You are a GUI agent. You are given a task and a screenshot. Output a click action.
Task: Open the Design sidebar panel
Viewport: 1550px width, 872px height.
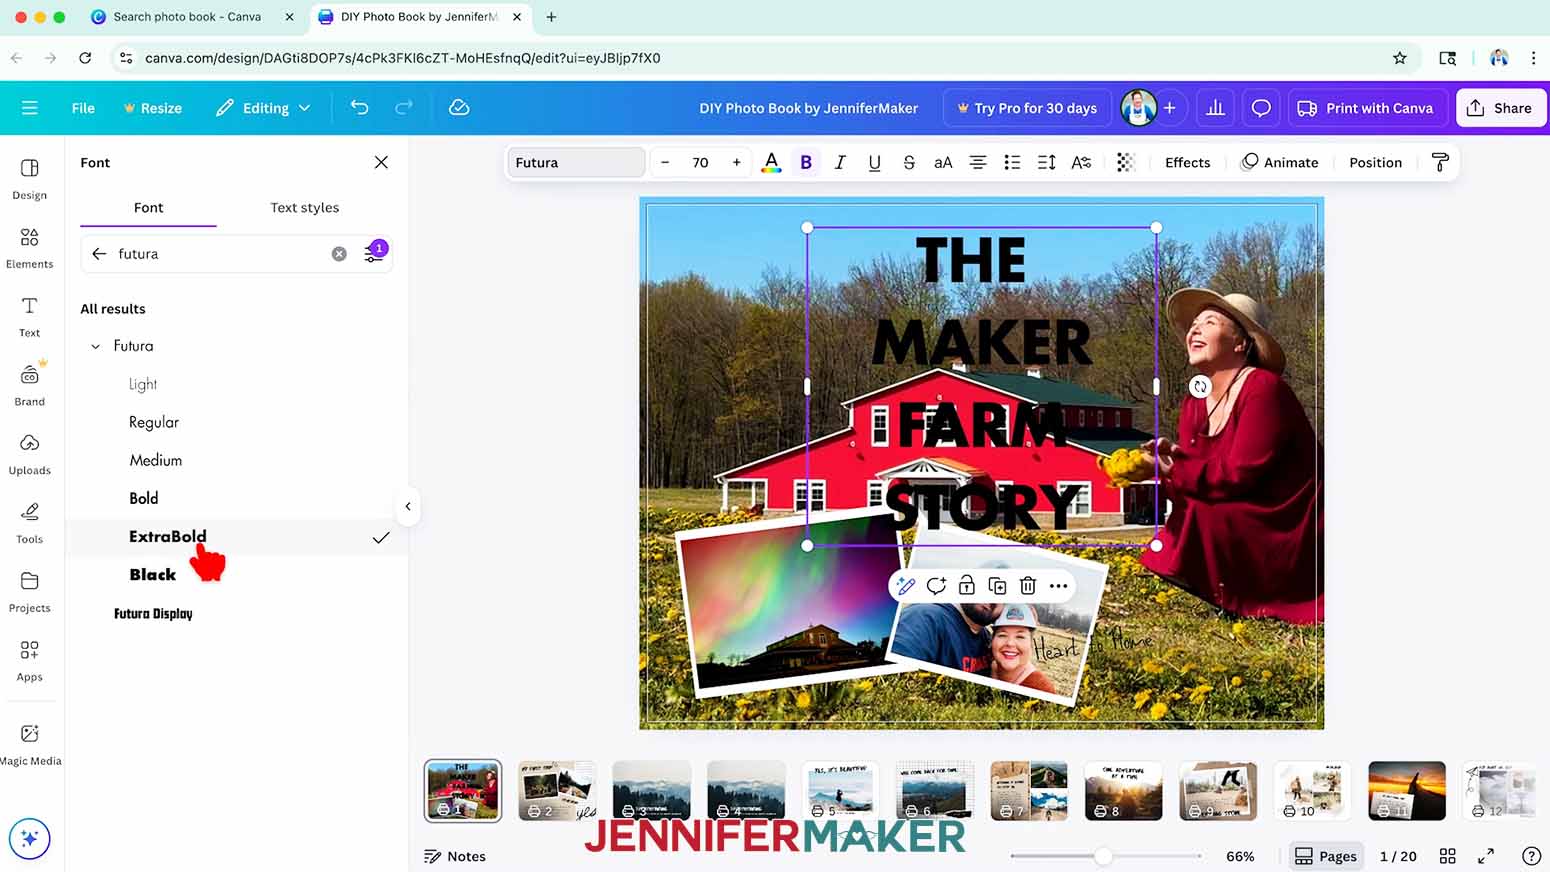pyautogui.click(x=30, y=179)
